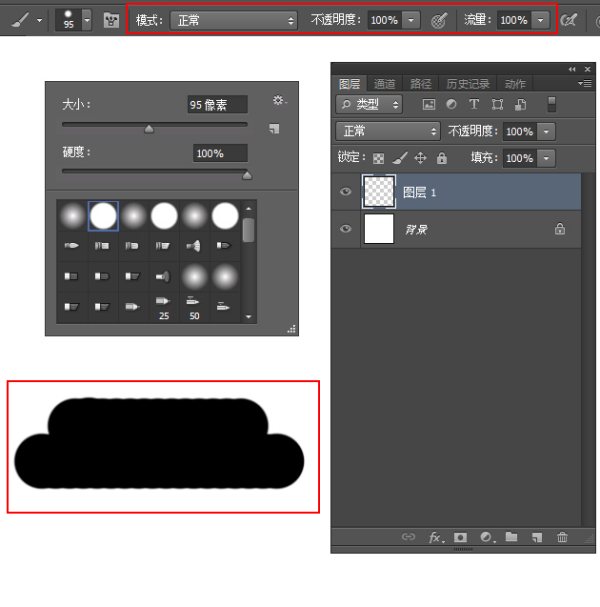Create new preset from this brush icon
600x607 pixels.
(274, 128)
